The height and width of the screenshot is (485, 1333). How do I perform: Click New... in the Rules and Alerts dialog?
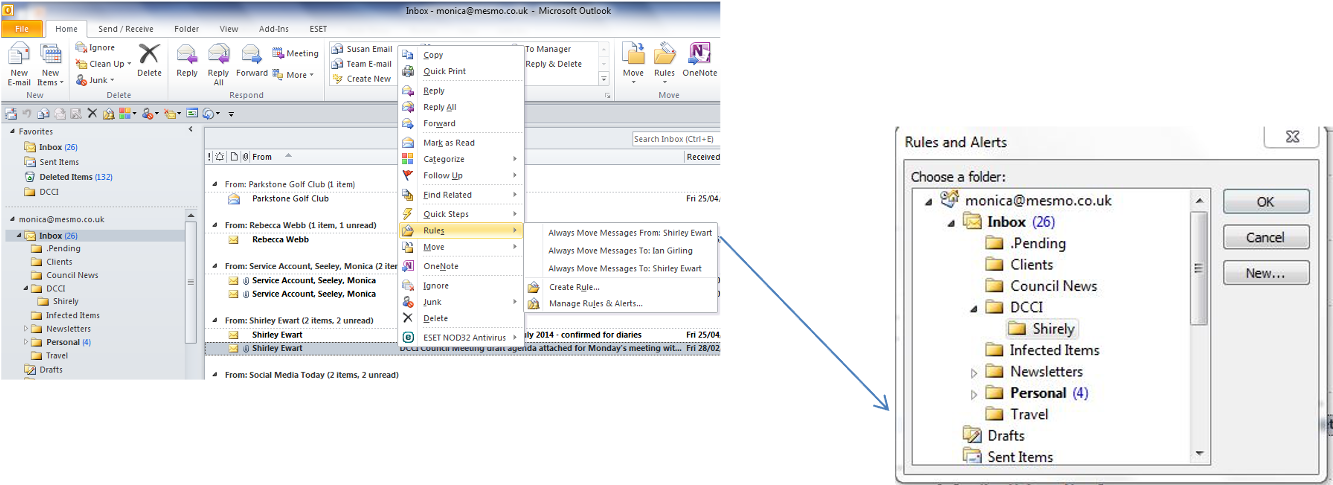point(1265,273)
